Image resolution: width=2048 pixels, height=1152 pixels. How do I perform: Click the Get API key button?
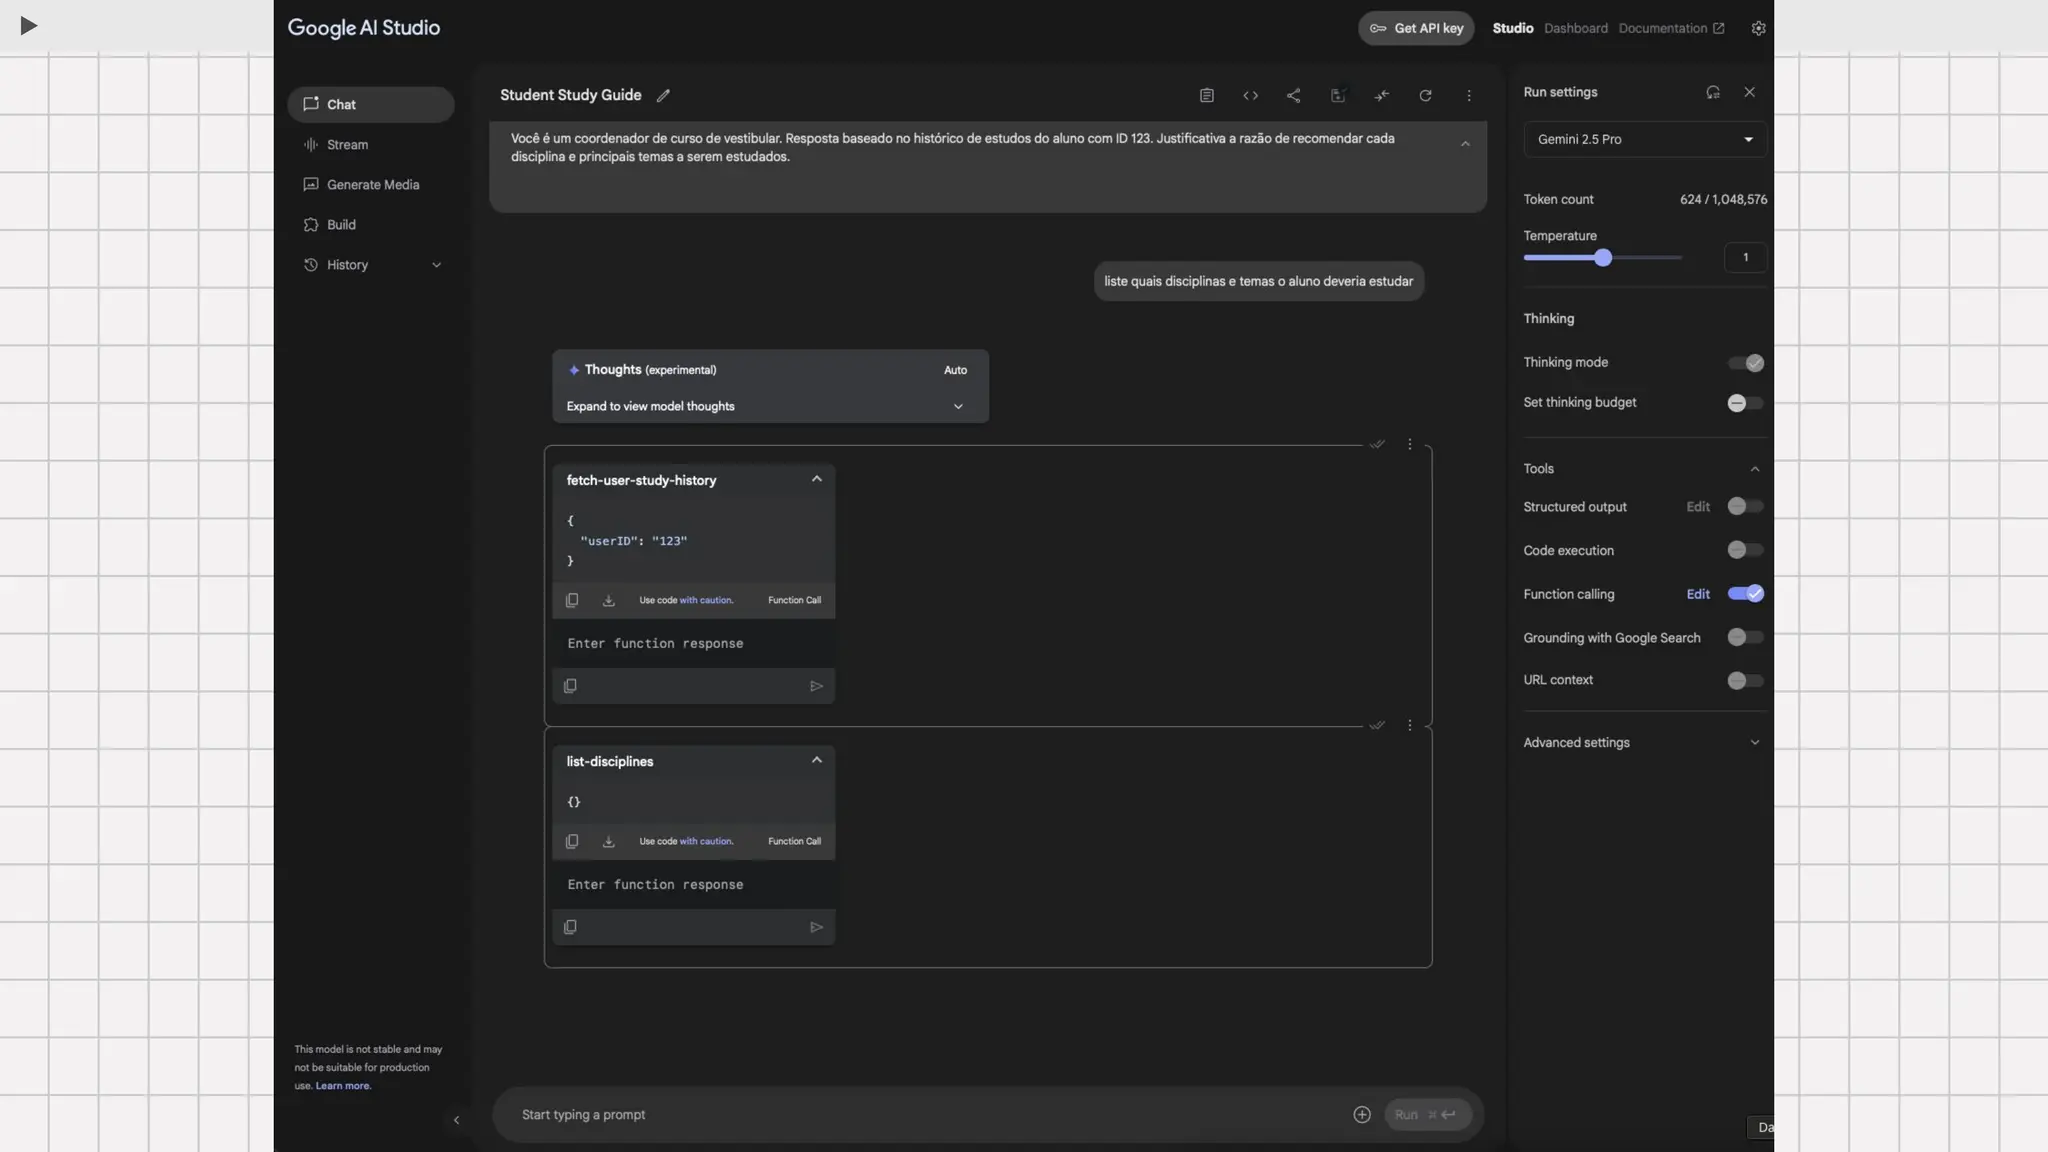tap(1416, 28)
